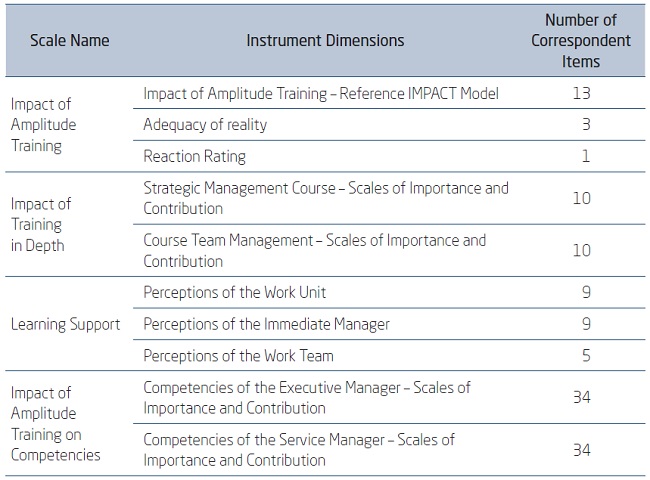Click Competencies of the Executive Manager row

point(306,397)
